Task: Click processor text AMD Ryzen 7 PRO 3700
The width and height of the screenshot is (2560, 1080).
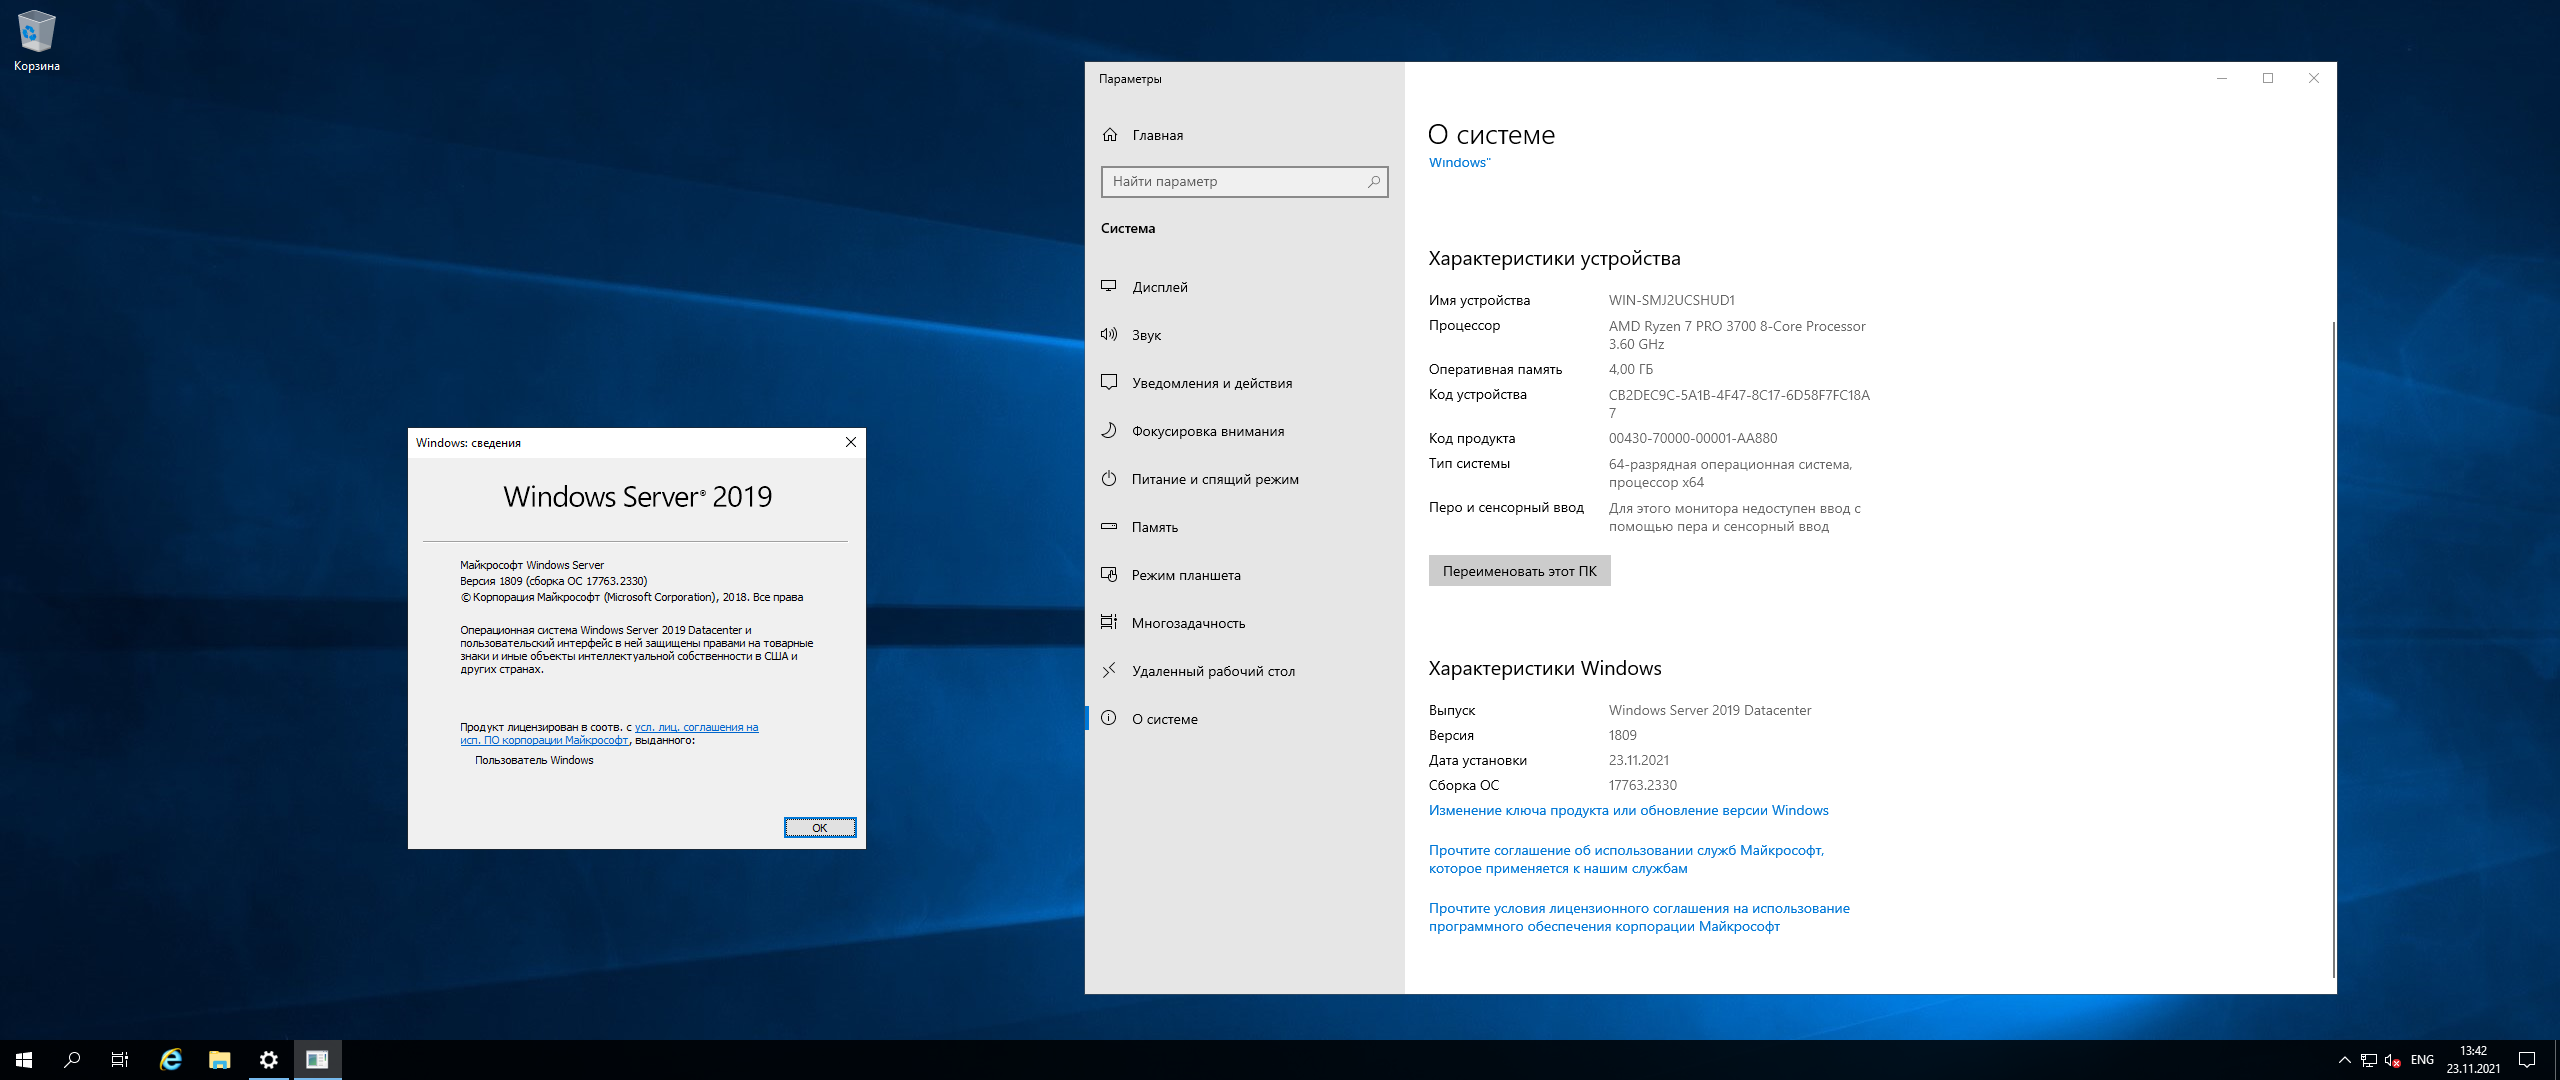Action: coord(1737,335)
